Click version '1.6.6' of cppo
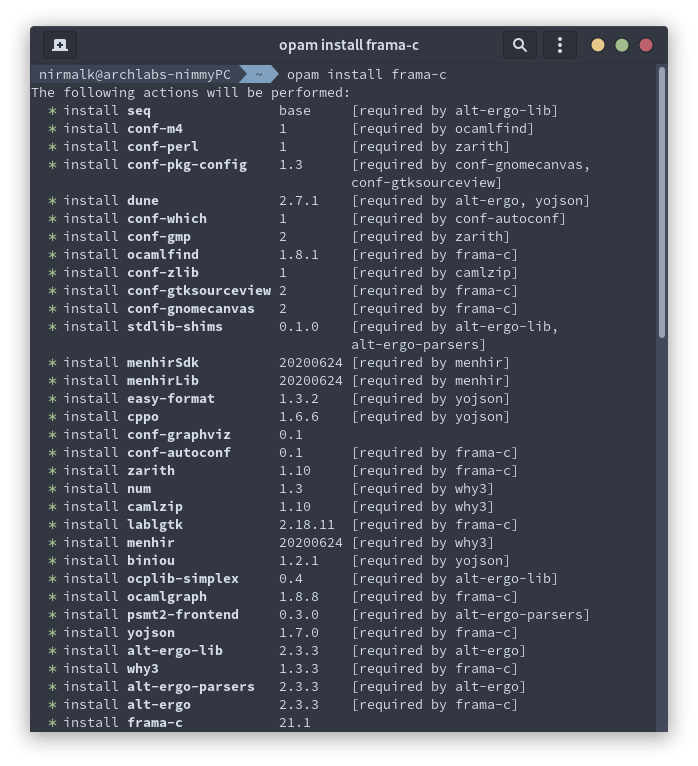Screen dimensions: 698x766 (x=299, y=417)
